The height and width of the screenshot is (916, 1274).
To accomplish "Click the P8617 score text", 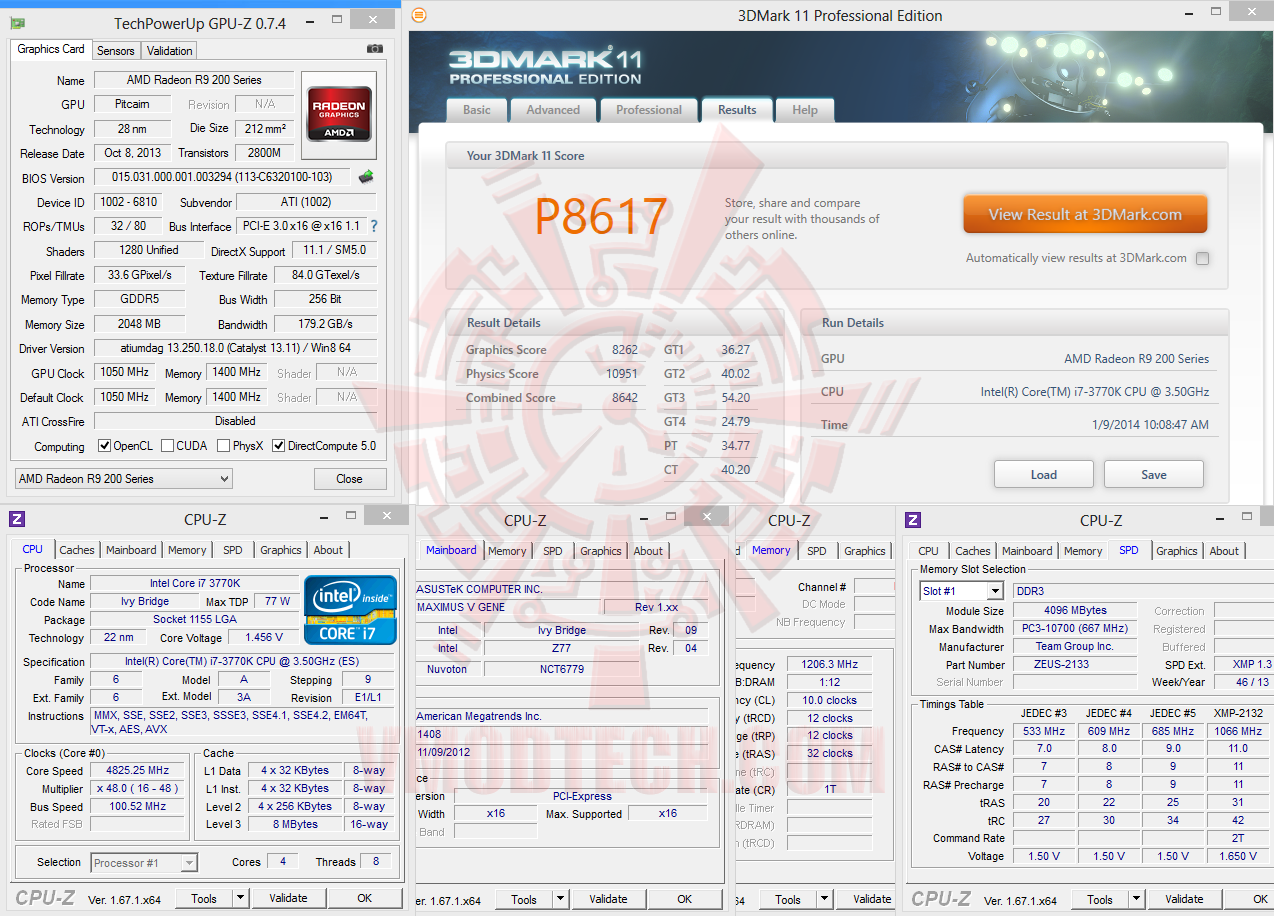I will pyautogui.click(x=601, y=216).
